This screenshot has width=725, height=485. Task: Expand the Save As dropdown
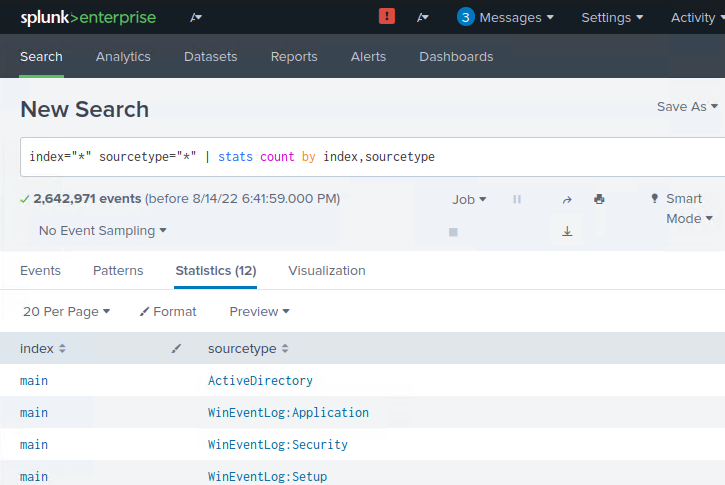tap(687, 106)
